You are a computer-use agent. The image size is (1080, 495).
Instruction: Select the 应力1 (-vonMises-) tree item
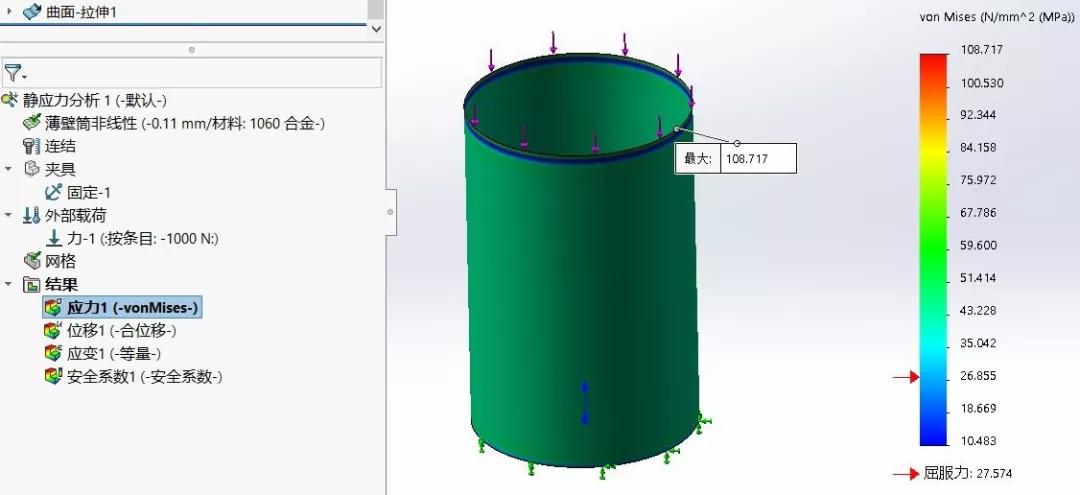click(x=132, y=307)
